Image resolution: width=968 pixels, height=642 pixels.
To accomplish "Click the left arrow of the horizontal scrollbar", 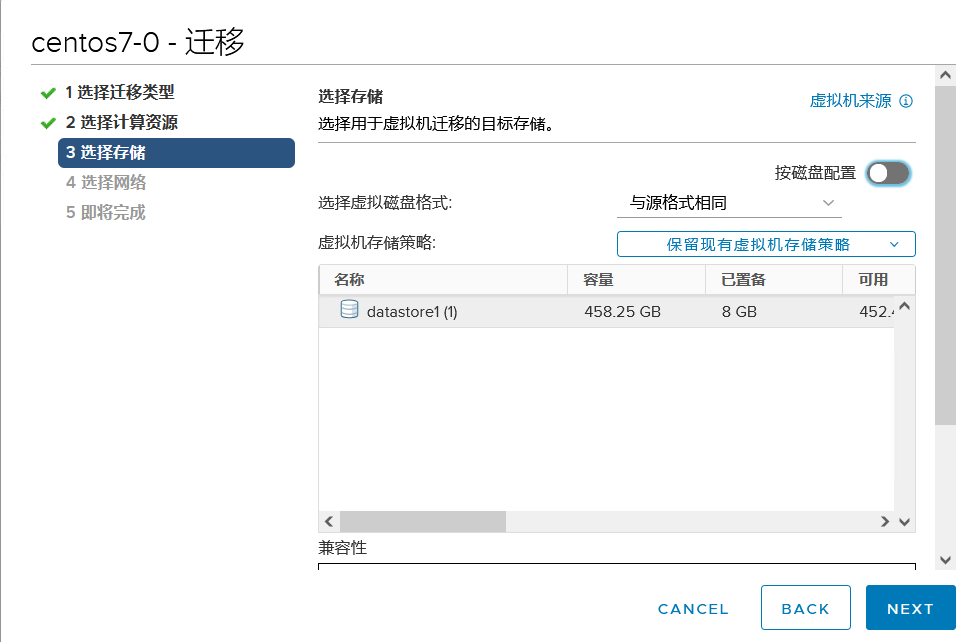I will (x=328, y=521).
